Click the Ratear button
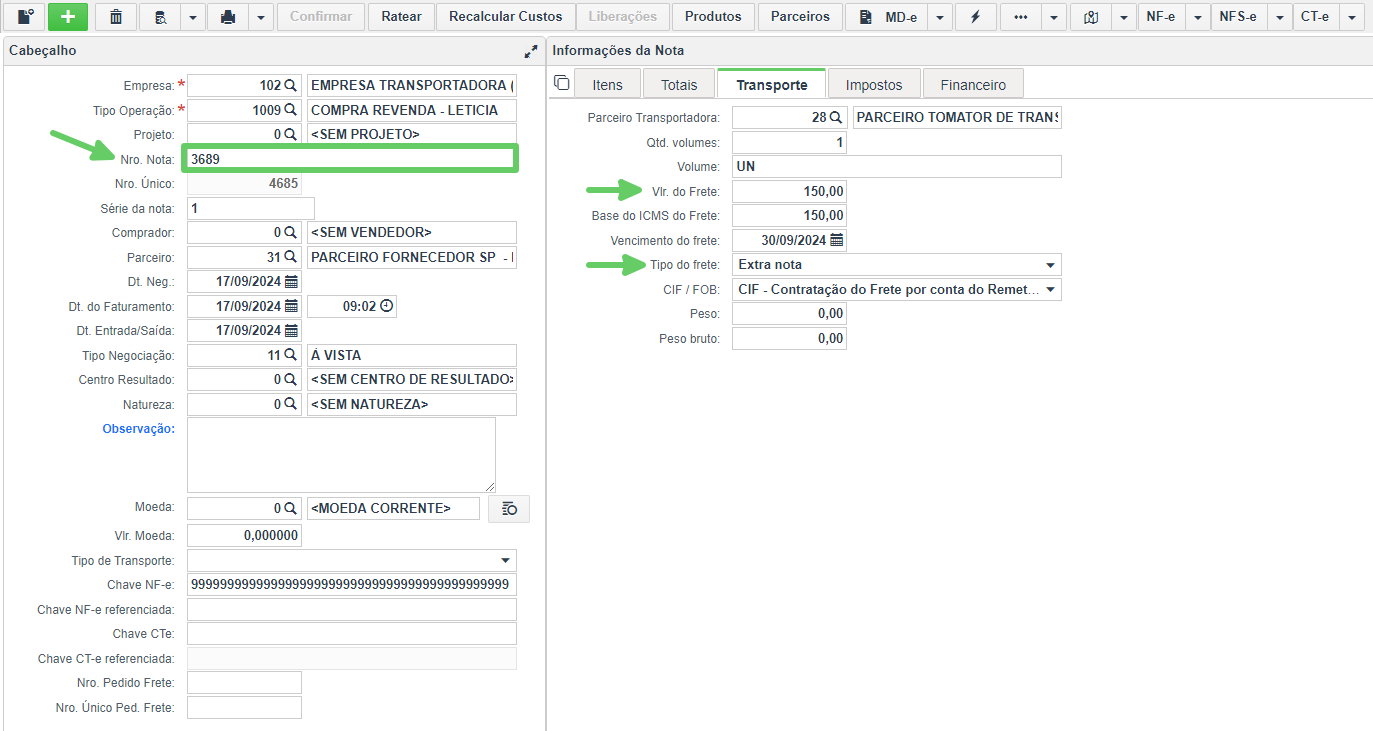Image resolution: width=1373 pixels, height=731 pixels. (401, 17)
